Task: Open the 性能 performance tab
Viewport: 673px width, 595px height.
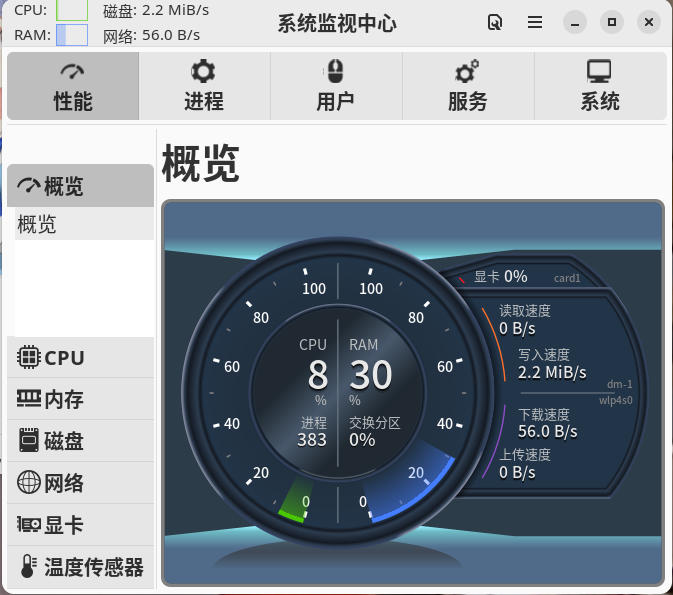Action: pyautogui.click(x=73, y=86)
